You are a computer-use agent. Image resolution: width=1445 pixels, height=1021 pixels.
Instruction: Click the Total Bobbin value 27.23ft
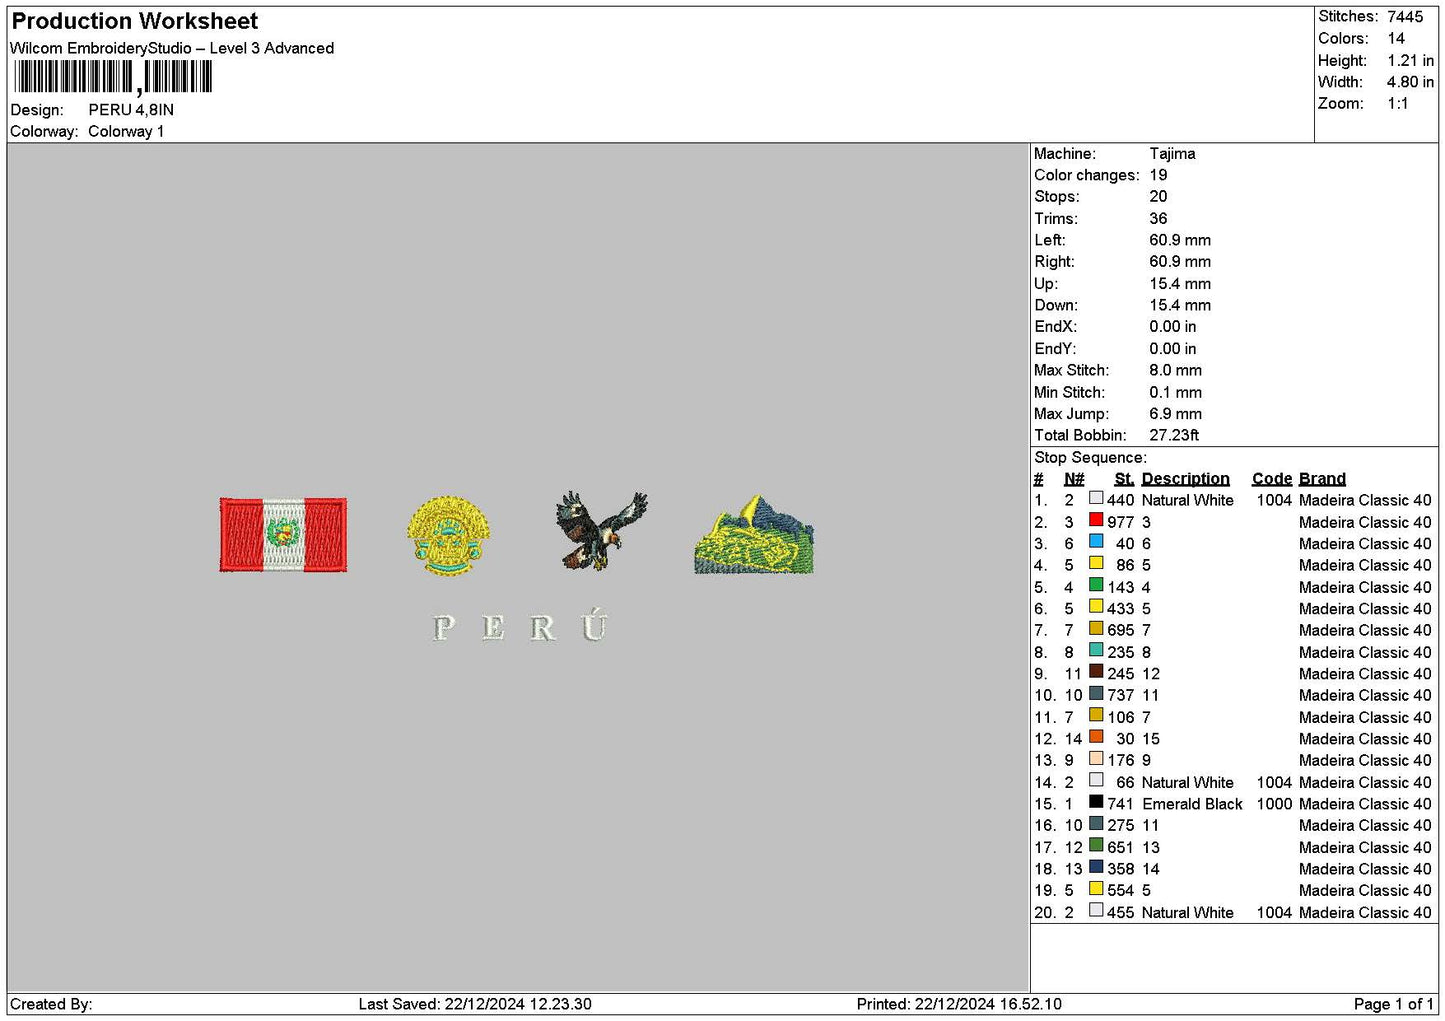[1175, 435]
